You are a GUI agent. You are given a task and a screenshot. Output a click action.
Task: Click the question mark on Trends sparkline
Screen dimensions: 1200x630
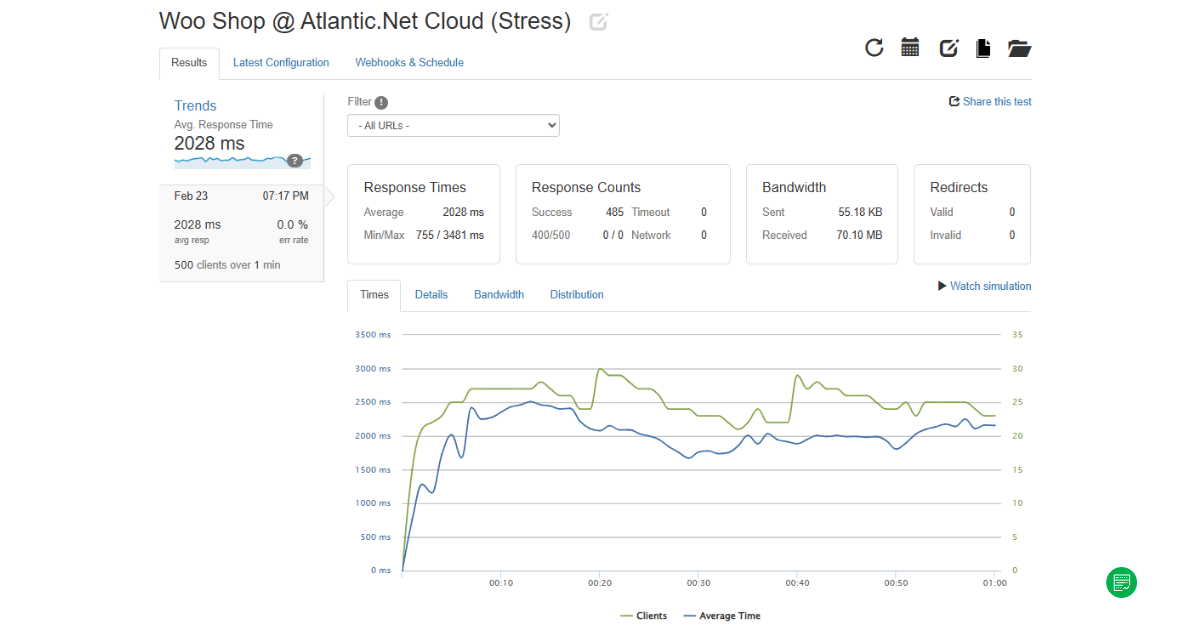tap(295, 161)
